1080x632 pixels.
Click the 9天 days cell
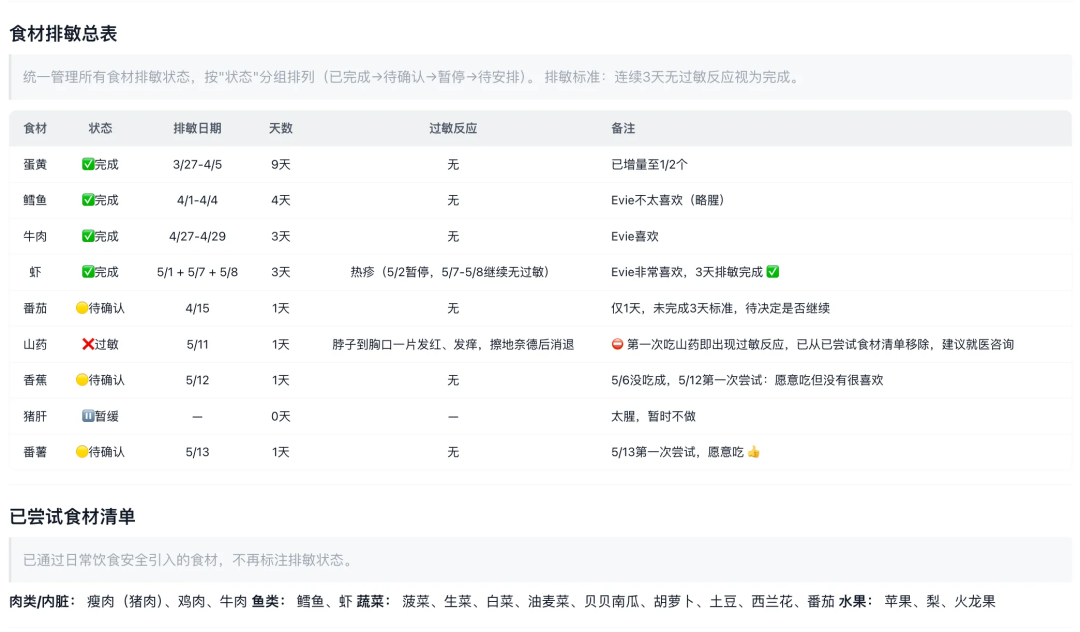(280, 165)
